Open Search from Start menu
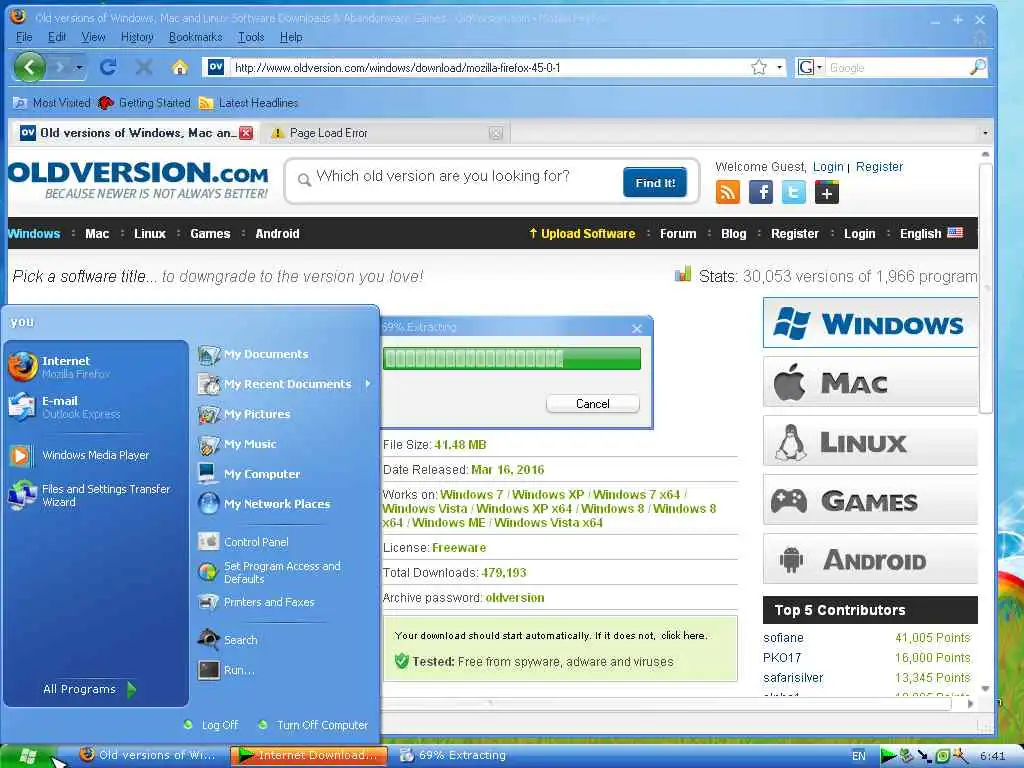This screenshot has height=768, width=1024. pos(285,640)
